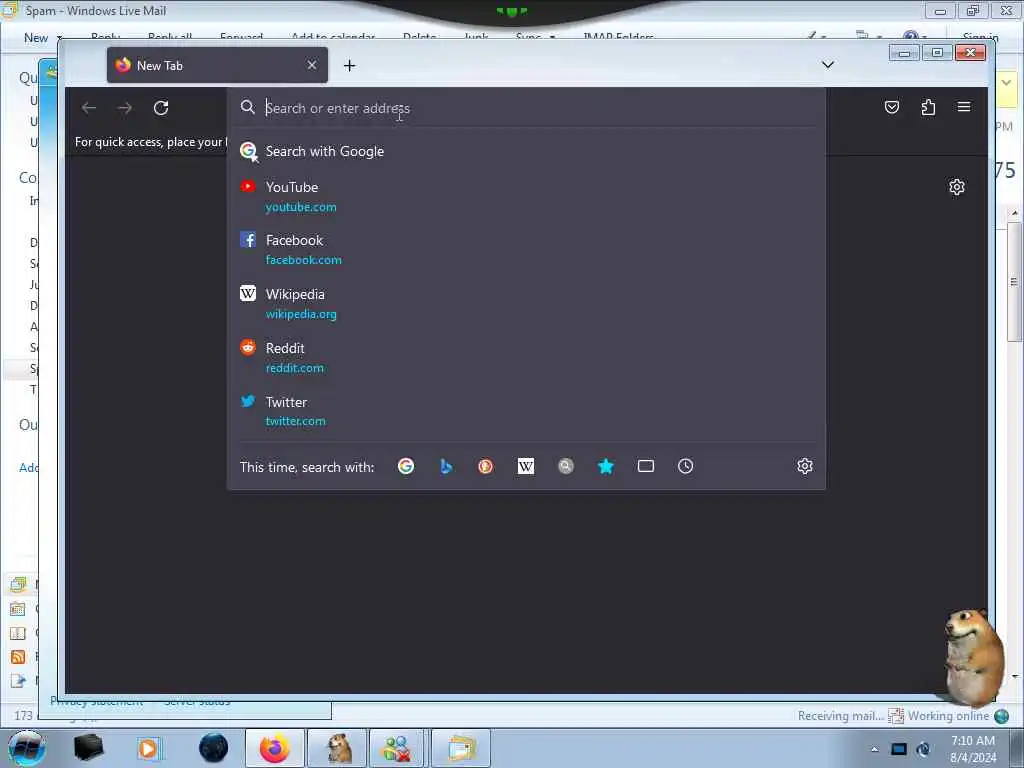Open new tab page personalize gear
The height and width of the screenshot is (768, 1024).
[957, 187]
